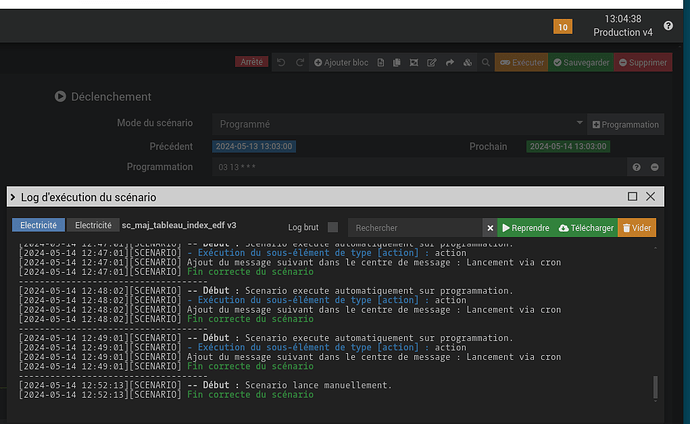Click the Prochain date 2024-05-14 13:03:00
690x424 pixels.
click(568, 146)
